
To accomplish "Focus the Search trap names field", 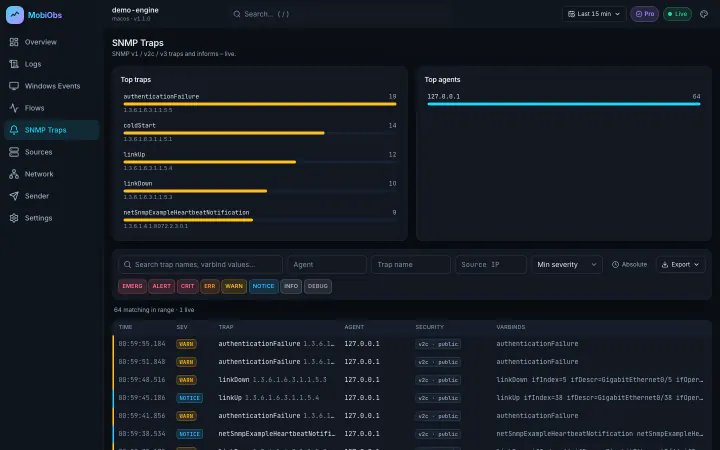I will [200, 264].
